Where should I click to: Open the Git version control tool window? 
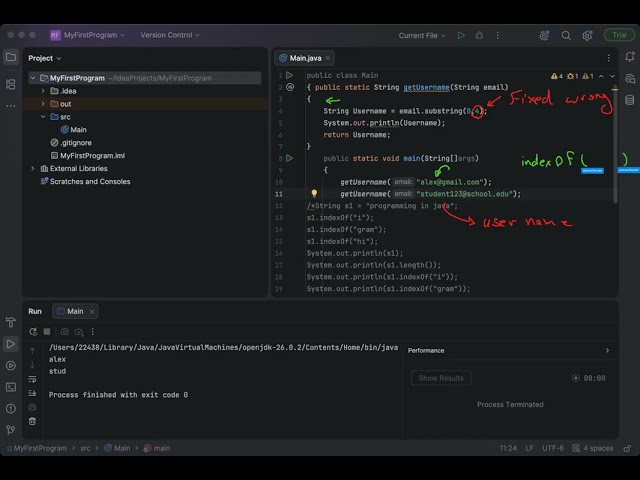[11, 429]
